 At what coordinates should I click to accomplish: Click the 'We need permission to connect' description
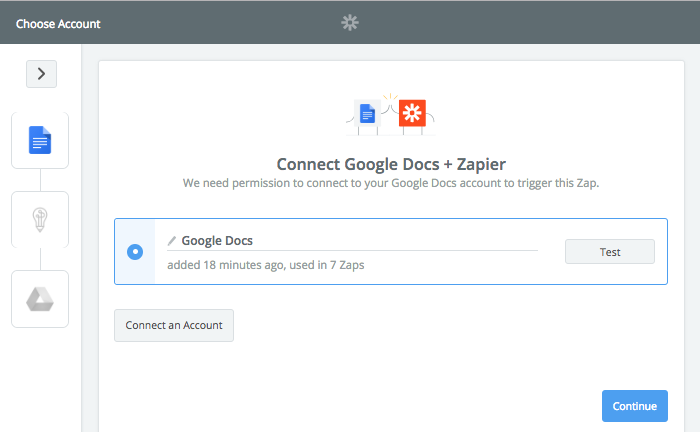[391, 183]
